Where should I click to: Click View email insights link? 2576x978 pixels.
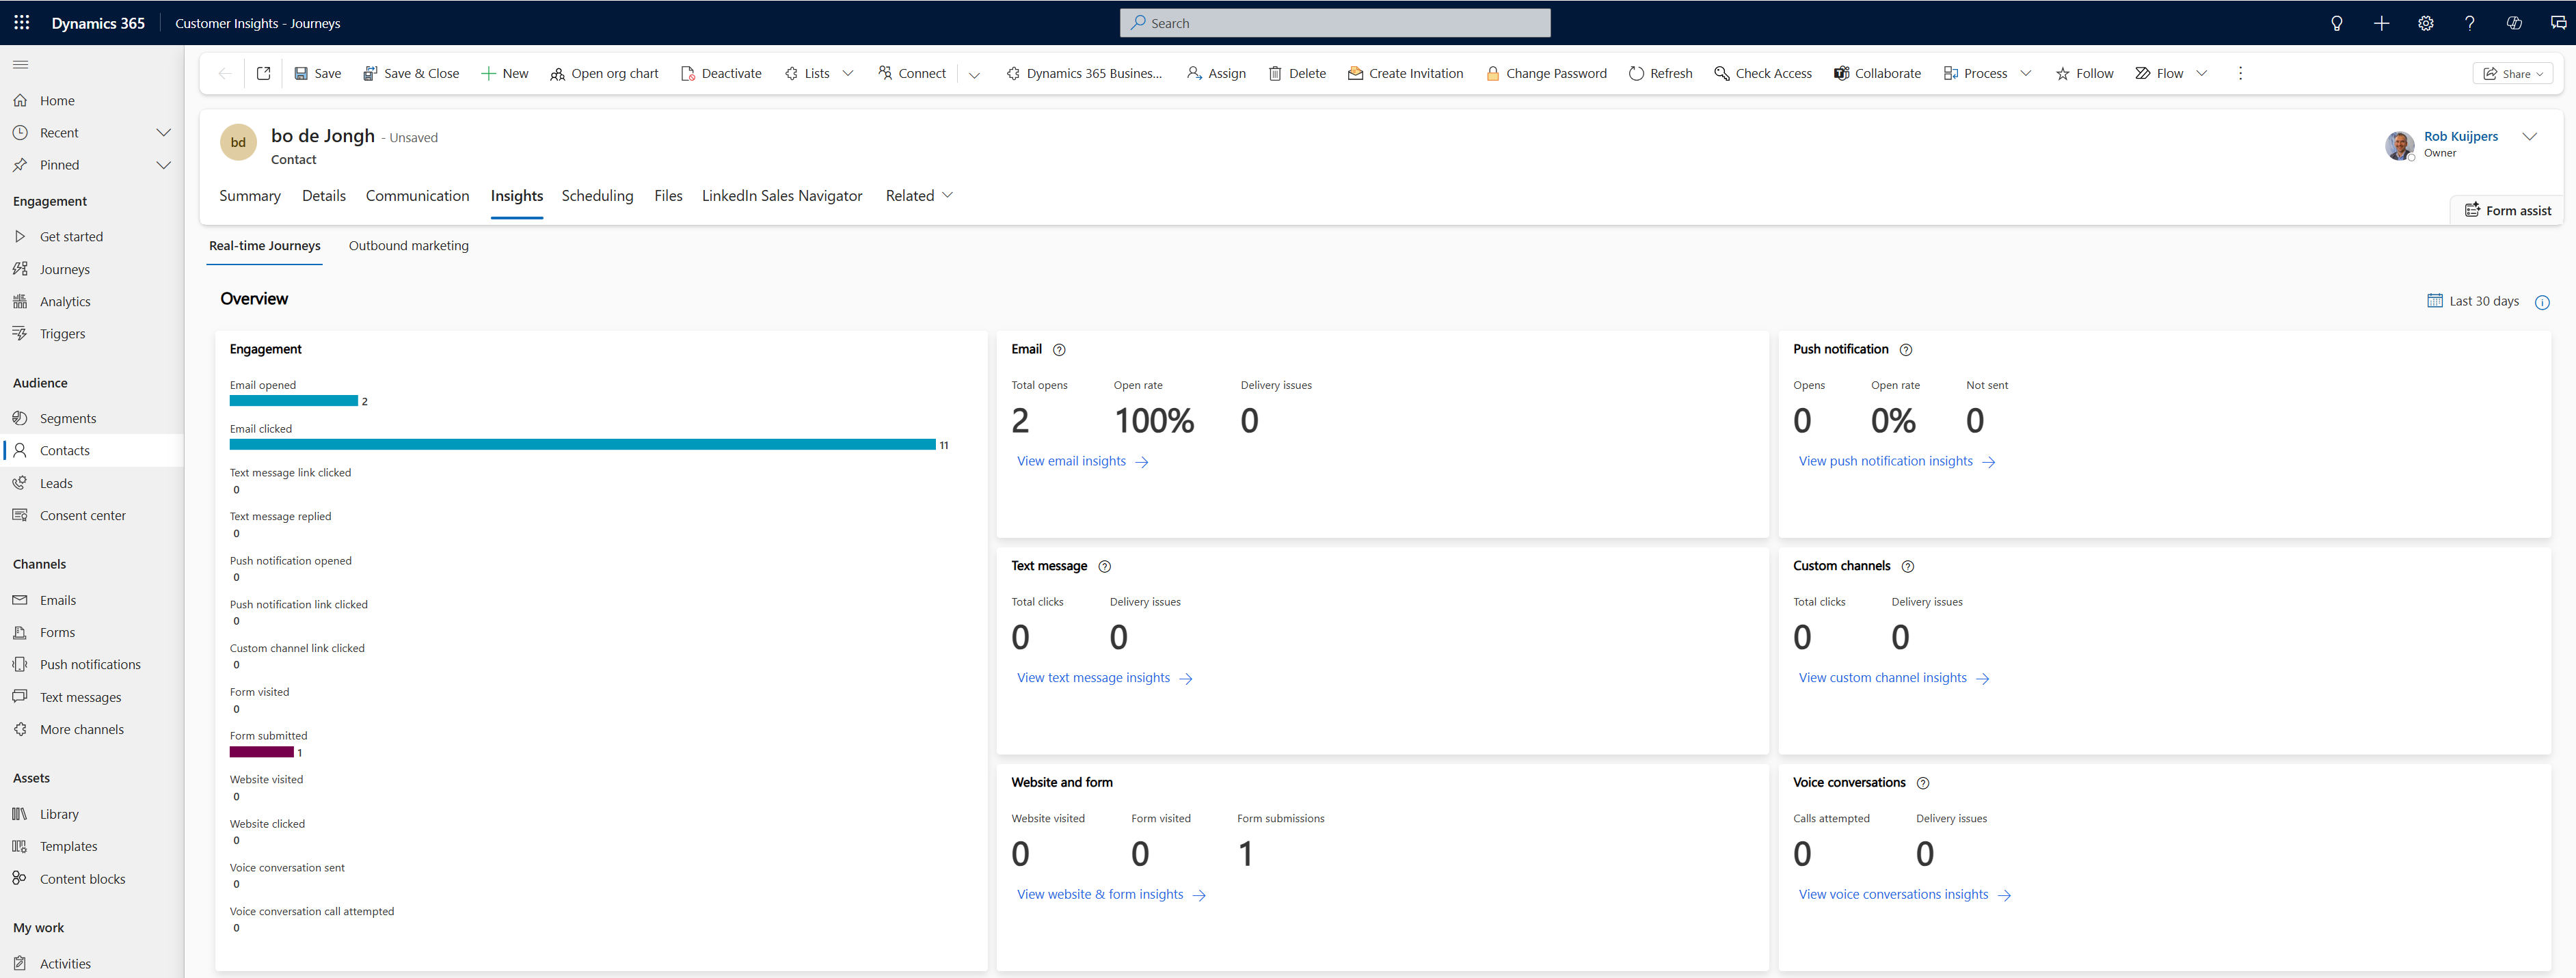pyautogui.click(x=1071, y=461)
